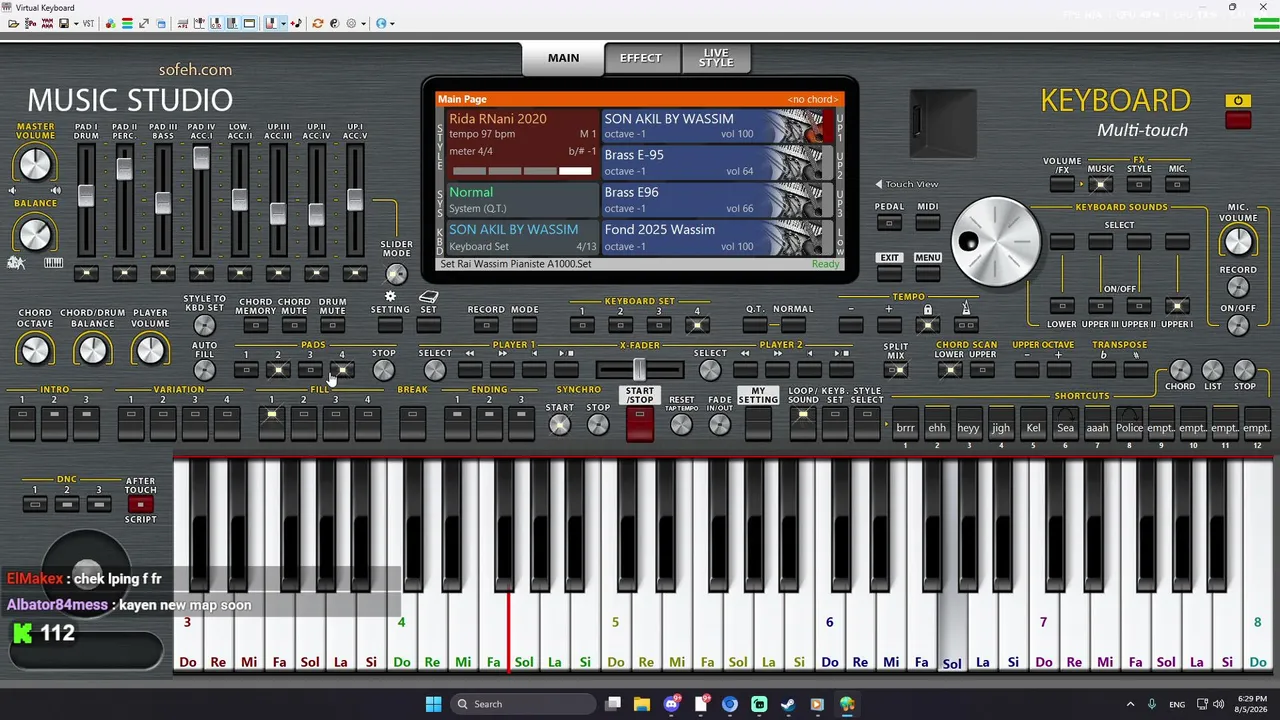Screen dimensions: 1280x720
Task: Click the MENU button
Action: [927, 274]
